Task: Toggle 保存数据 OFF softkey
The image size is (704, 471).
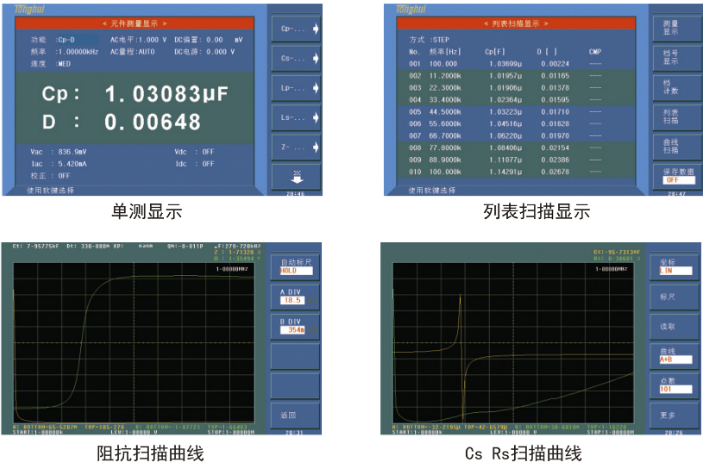Action: tap(677, 176)
